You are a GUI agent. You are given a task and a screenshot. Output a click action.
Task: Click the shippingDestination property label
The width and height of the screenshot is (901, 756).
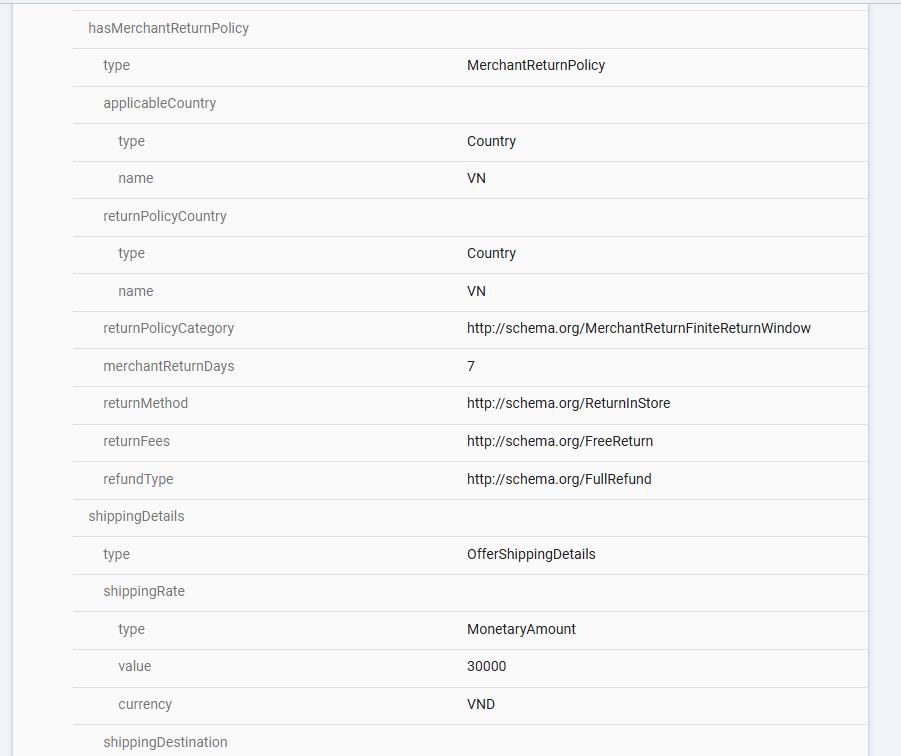click(x=165, y=742)
